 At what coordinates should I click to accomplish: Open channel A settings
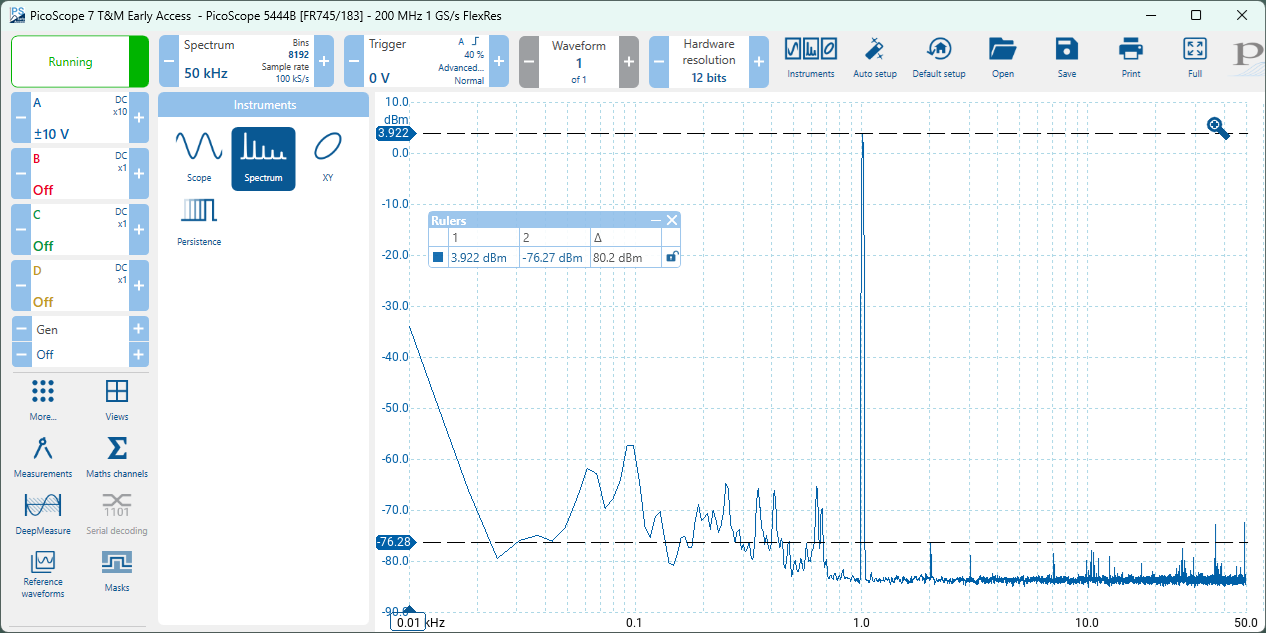pos(80,118)
